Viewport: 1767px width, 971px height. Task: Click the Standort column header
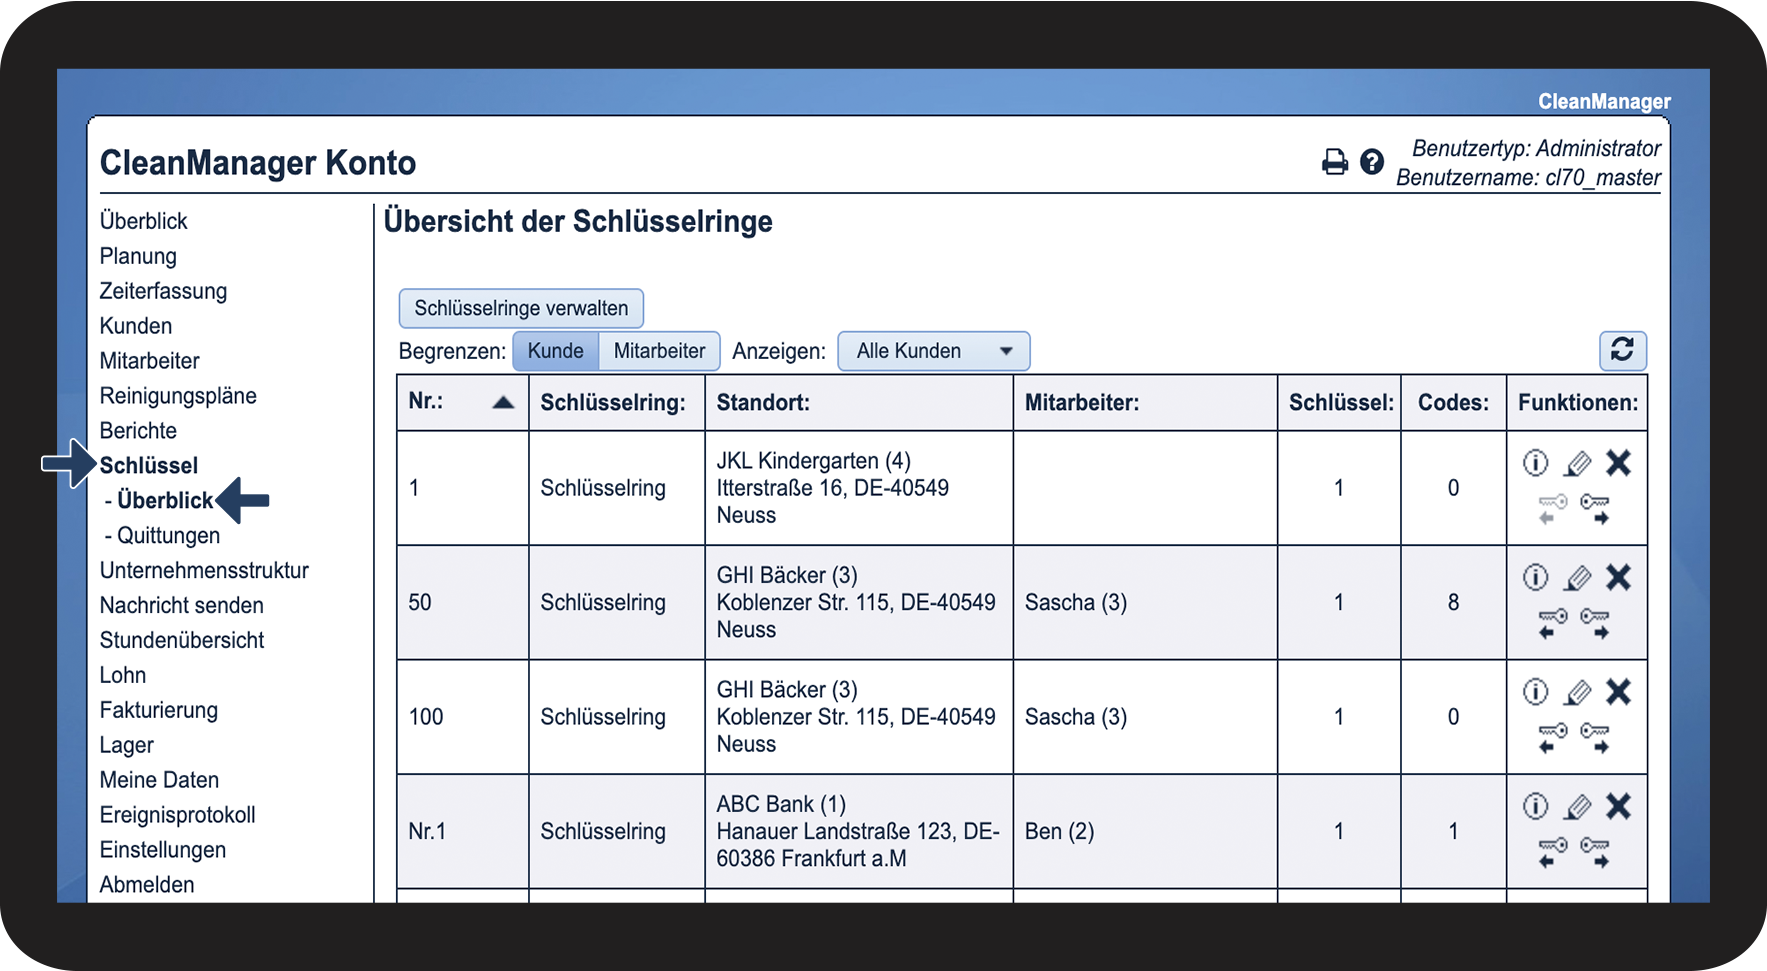point(763,403)
